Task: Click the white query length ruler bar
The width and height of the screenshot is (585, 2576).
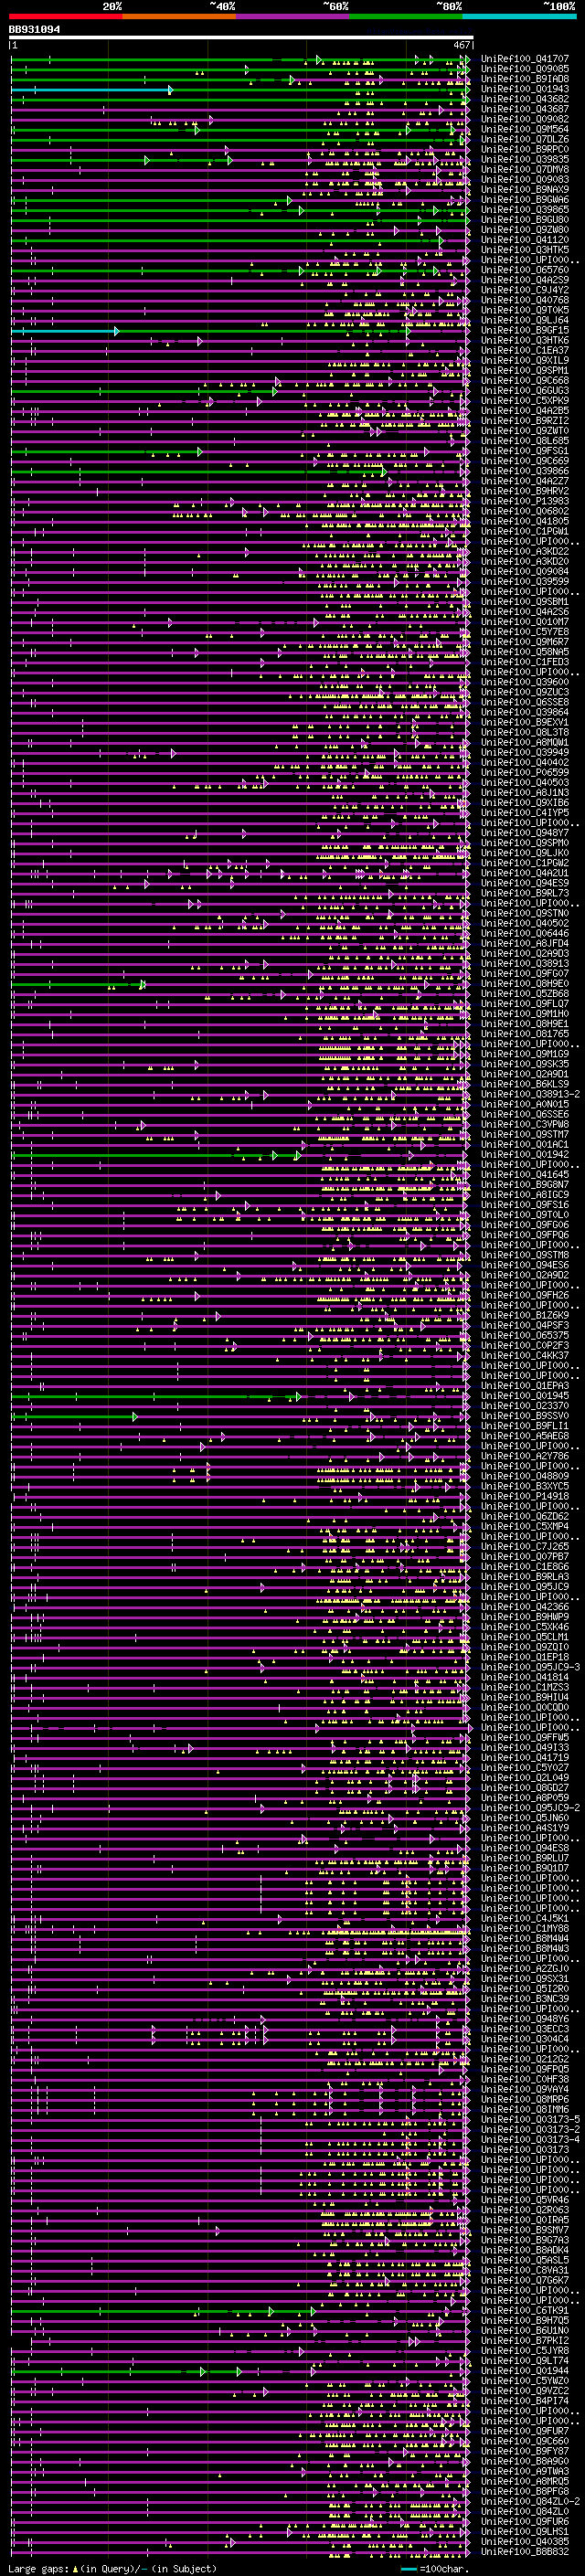Action: point(241,38)
